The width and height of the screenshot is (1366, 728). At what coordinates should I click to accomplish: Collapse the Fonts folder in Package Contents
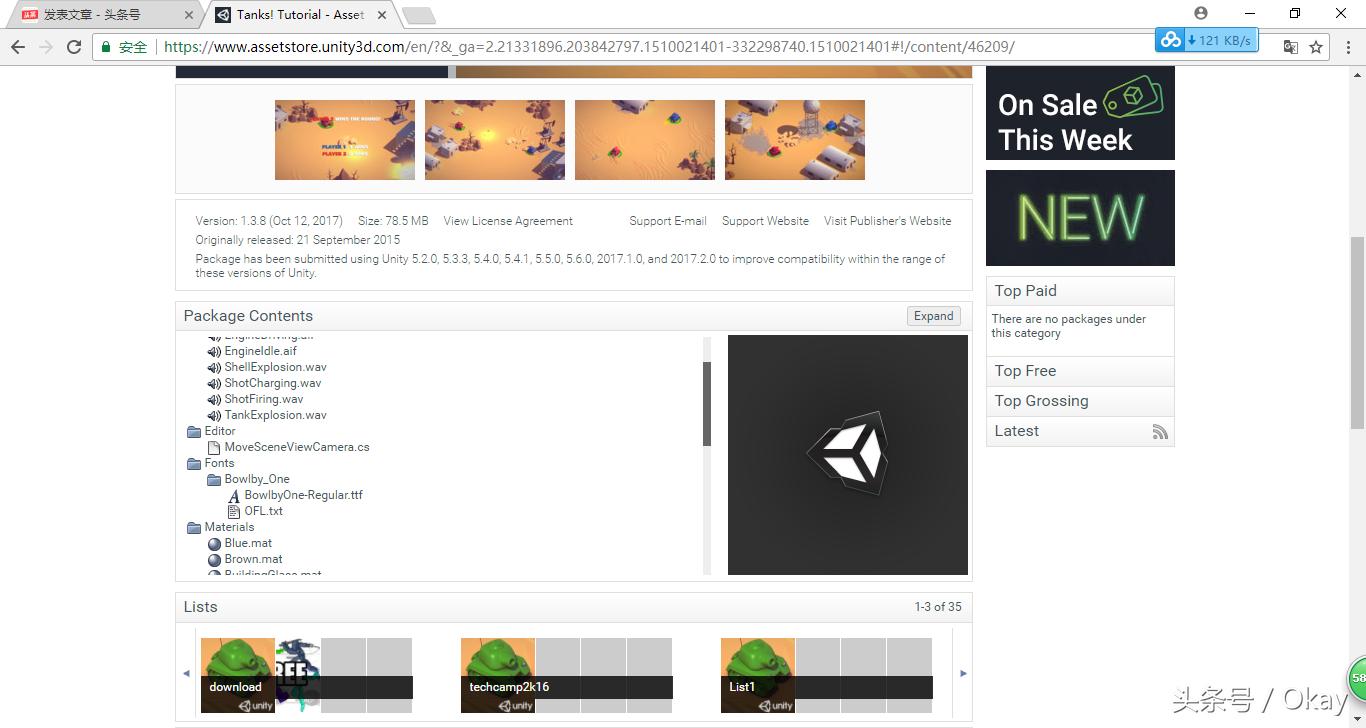(x=195, y=463)
